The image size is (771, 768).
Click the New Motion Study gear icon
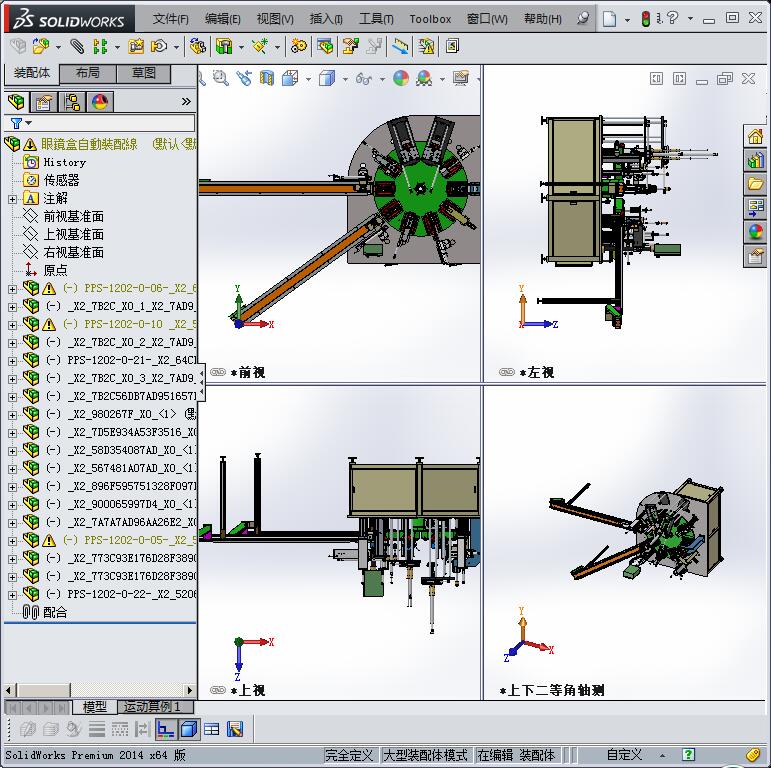298,47
